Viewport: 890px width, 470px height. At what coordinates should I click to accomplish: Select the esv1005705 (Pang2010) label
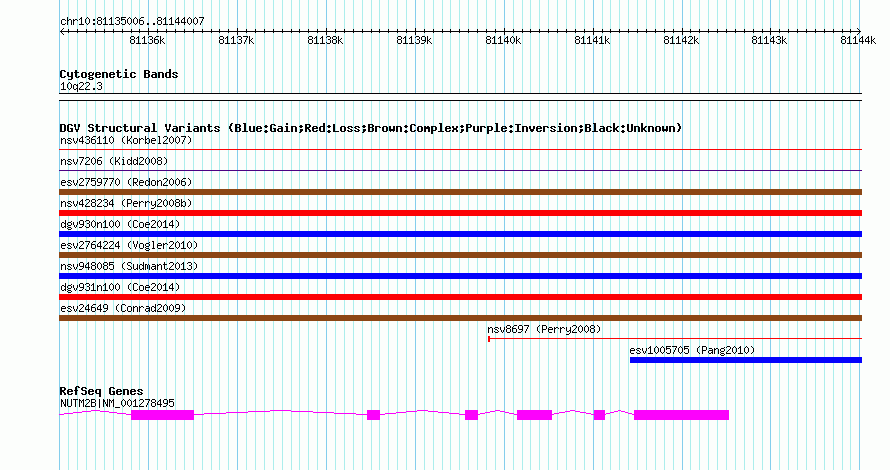pos(692,350)
